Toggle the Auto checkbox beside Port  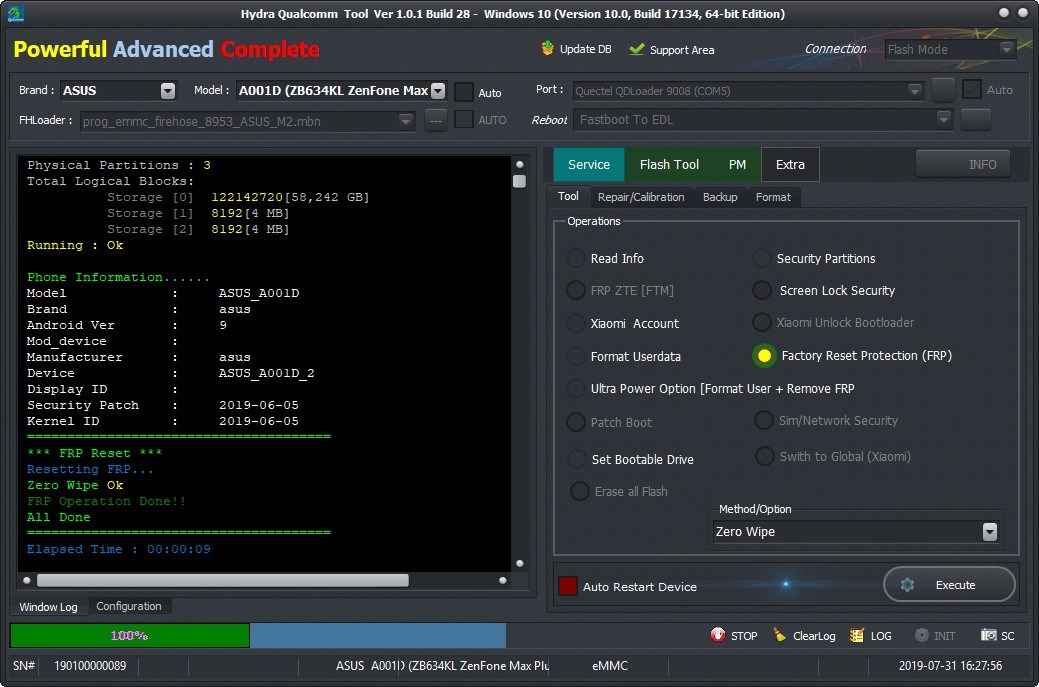(972, 89)
